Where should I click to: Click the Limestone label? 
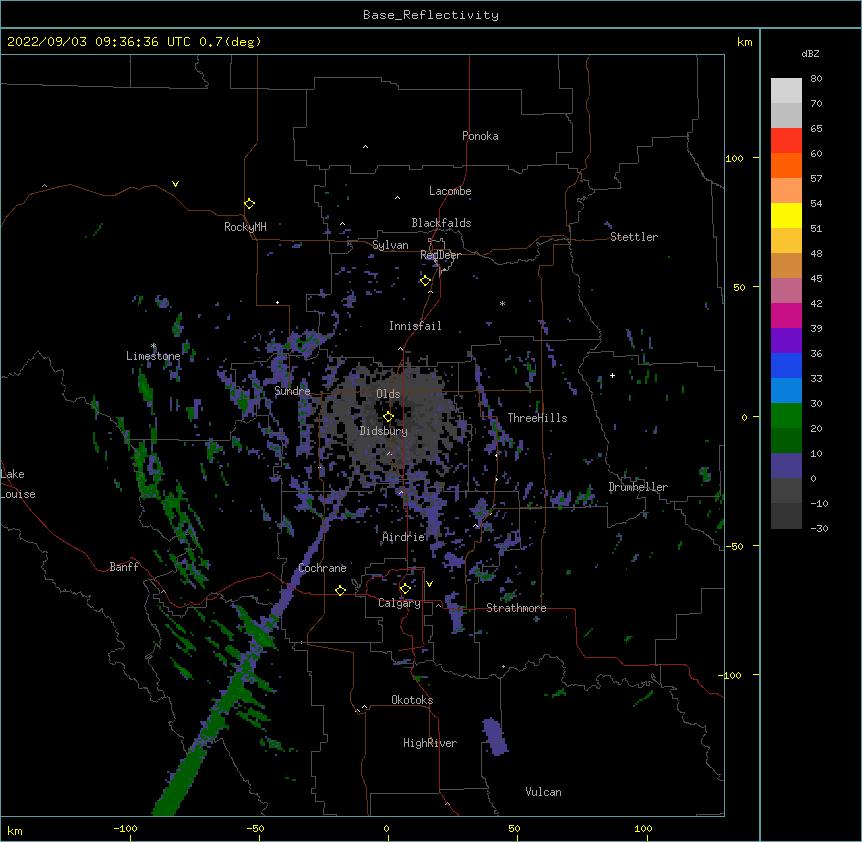pos(153,356)
